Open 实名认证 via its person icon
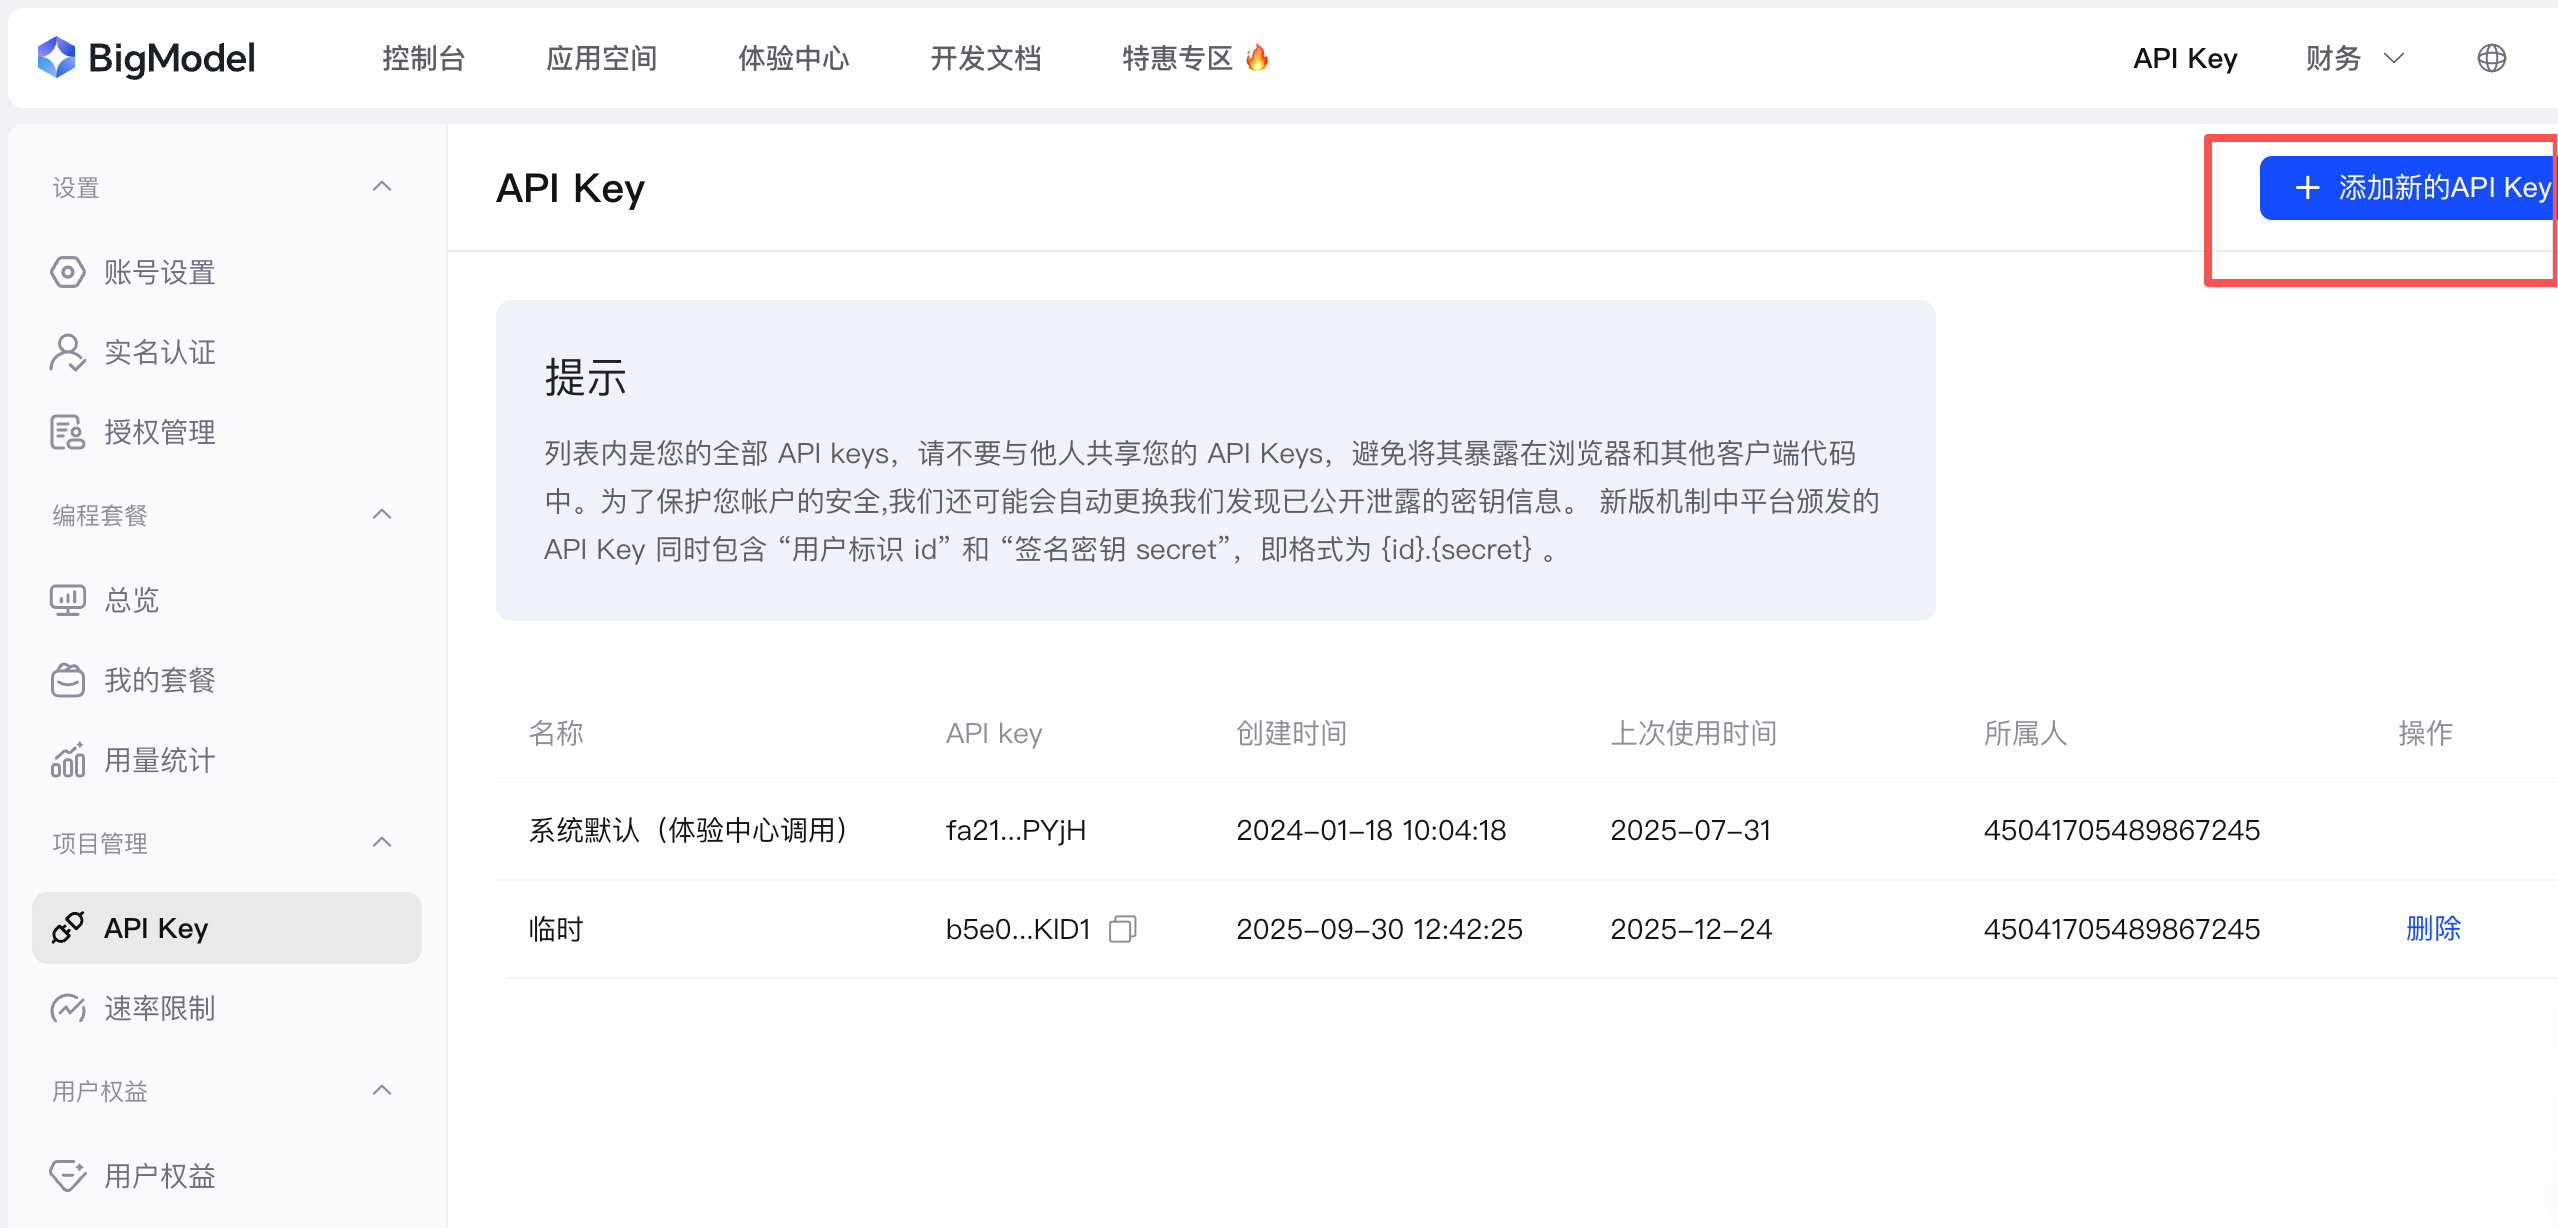 click(x=67, y=352)
